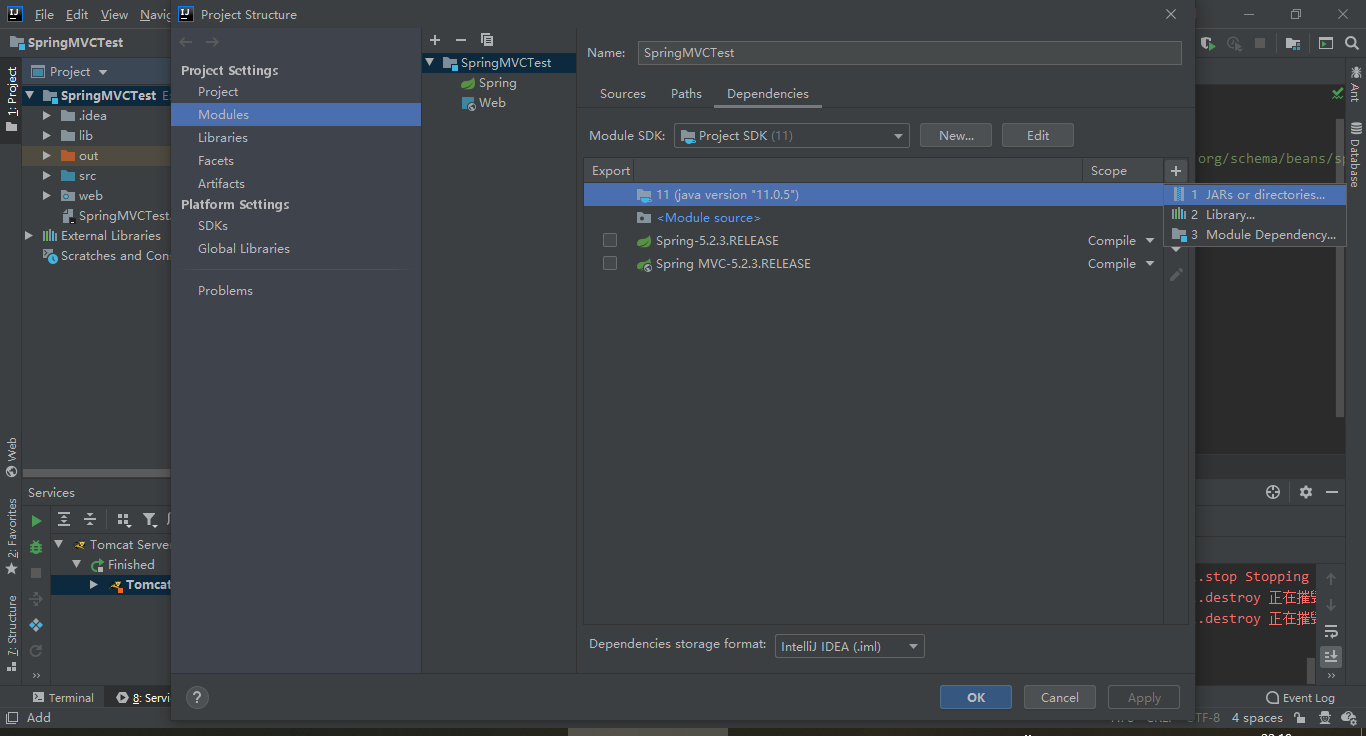Image resolution: width=1366 pixels, height=736 pixels.
Task: Click the scroll-to-end icon in console
Action: 1330,657
